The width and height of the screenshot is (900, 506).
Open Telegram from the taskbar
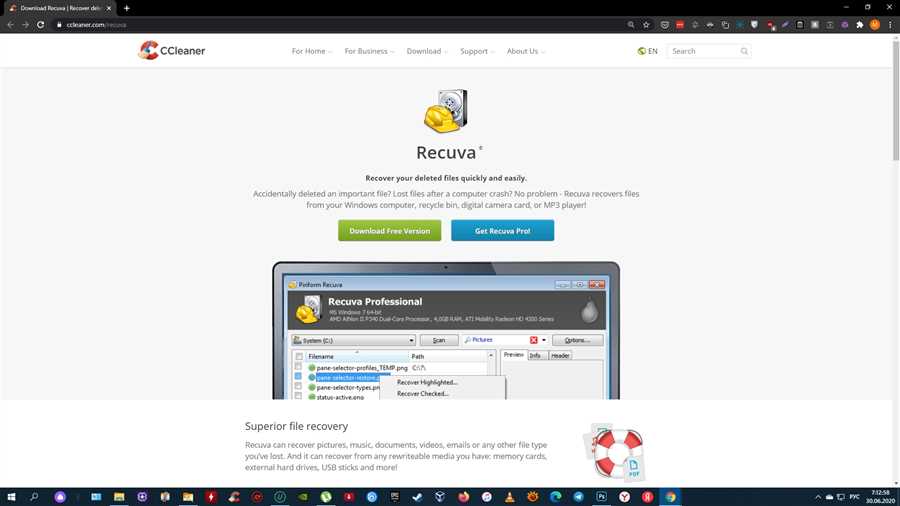pyautogui.click(x=578, y=497)
